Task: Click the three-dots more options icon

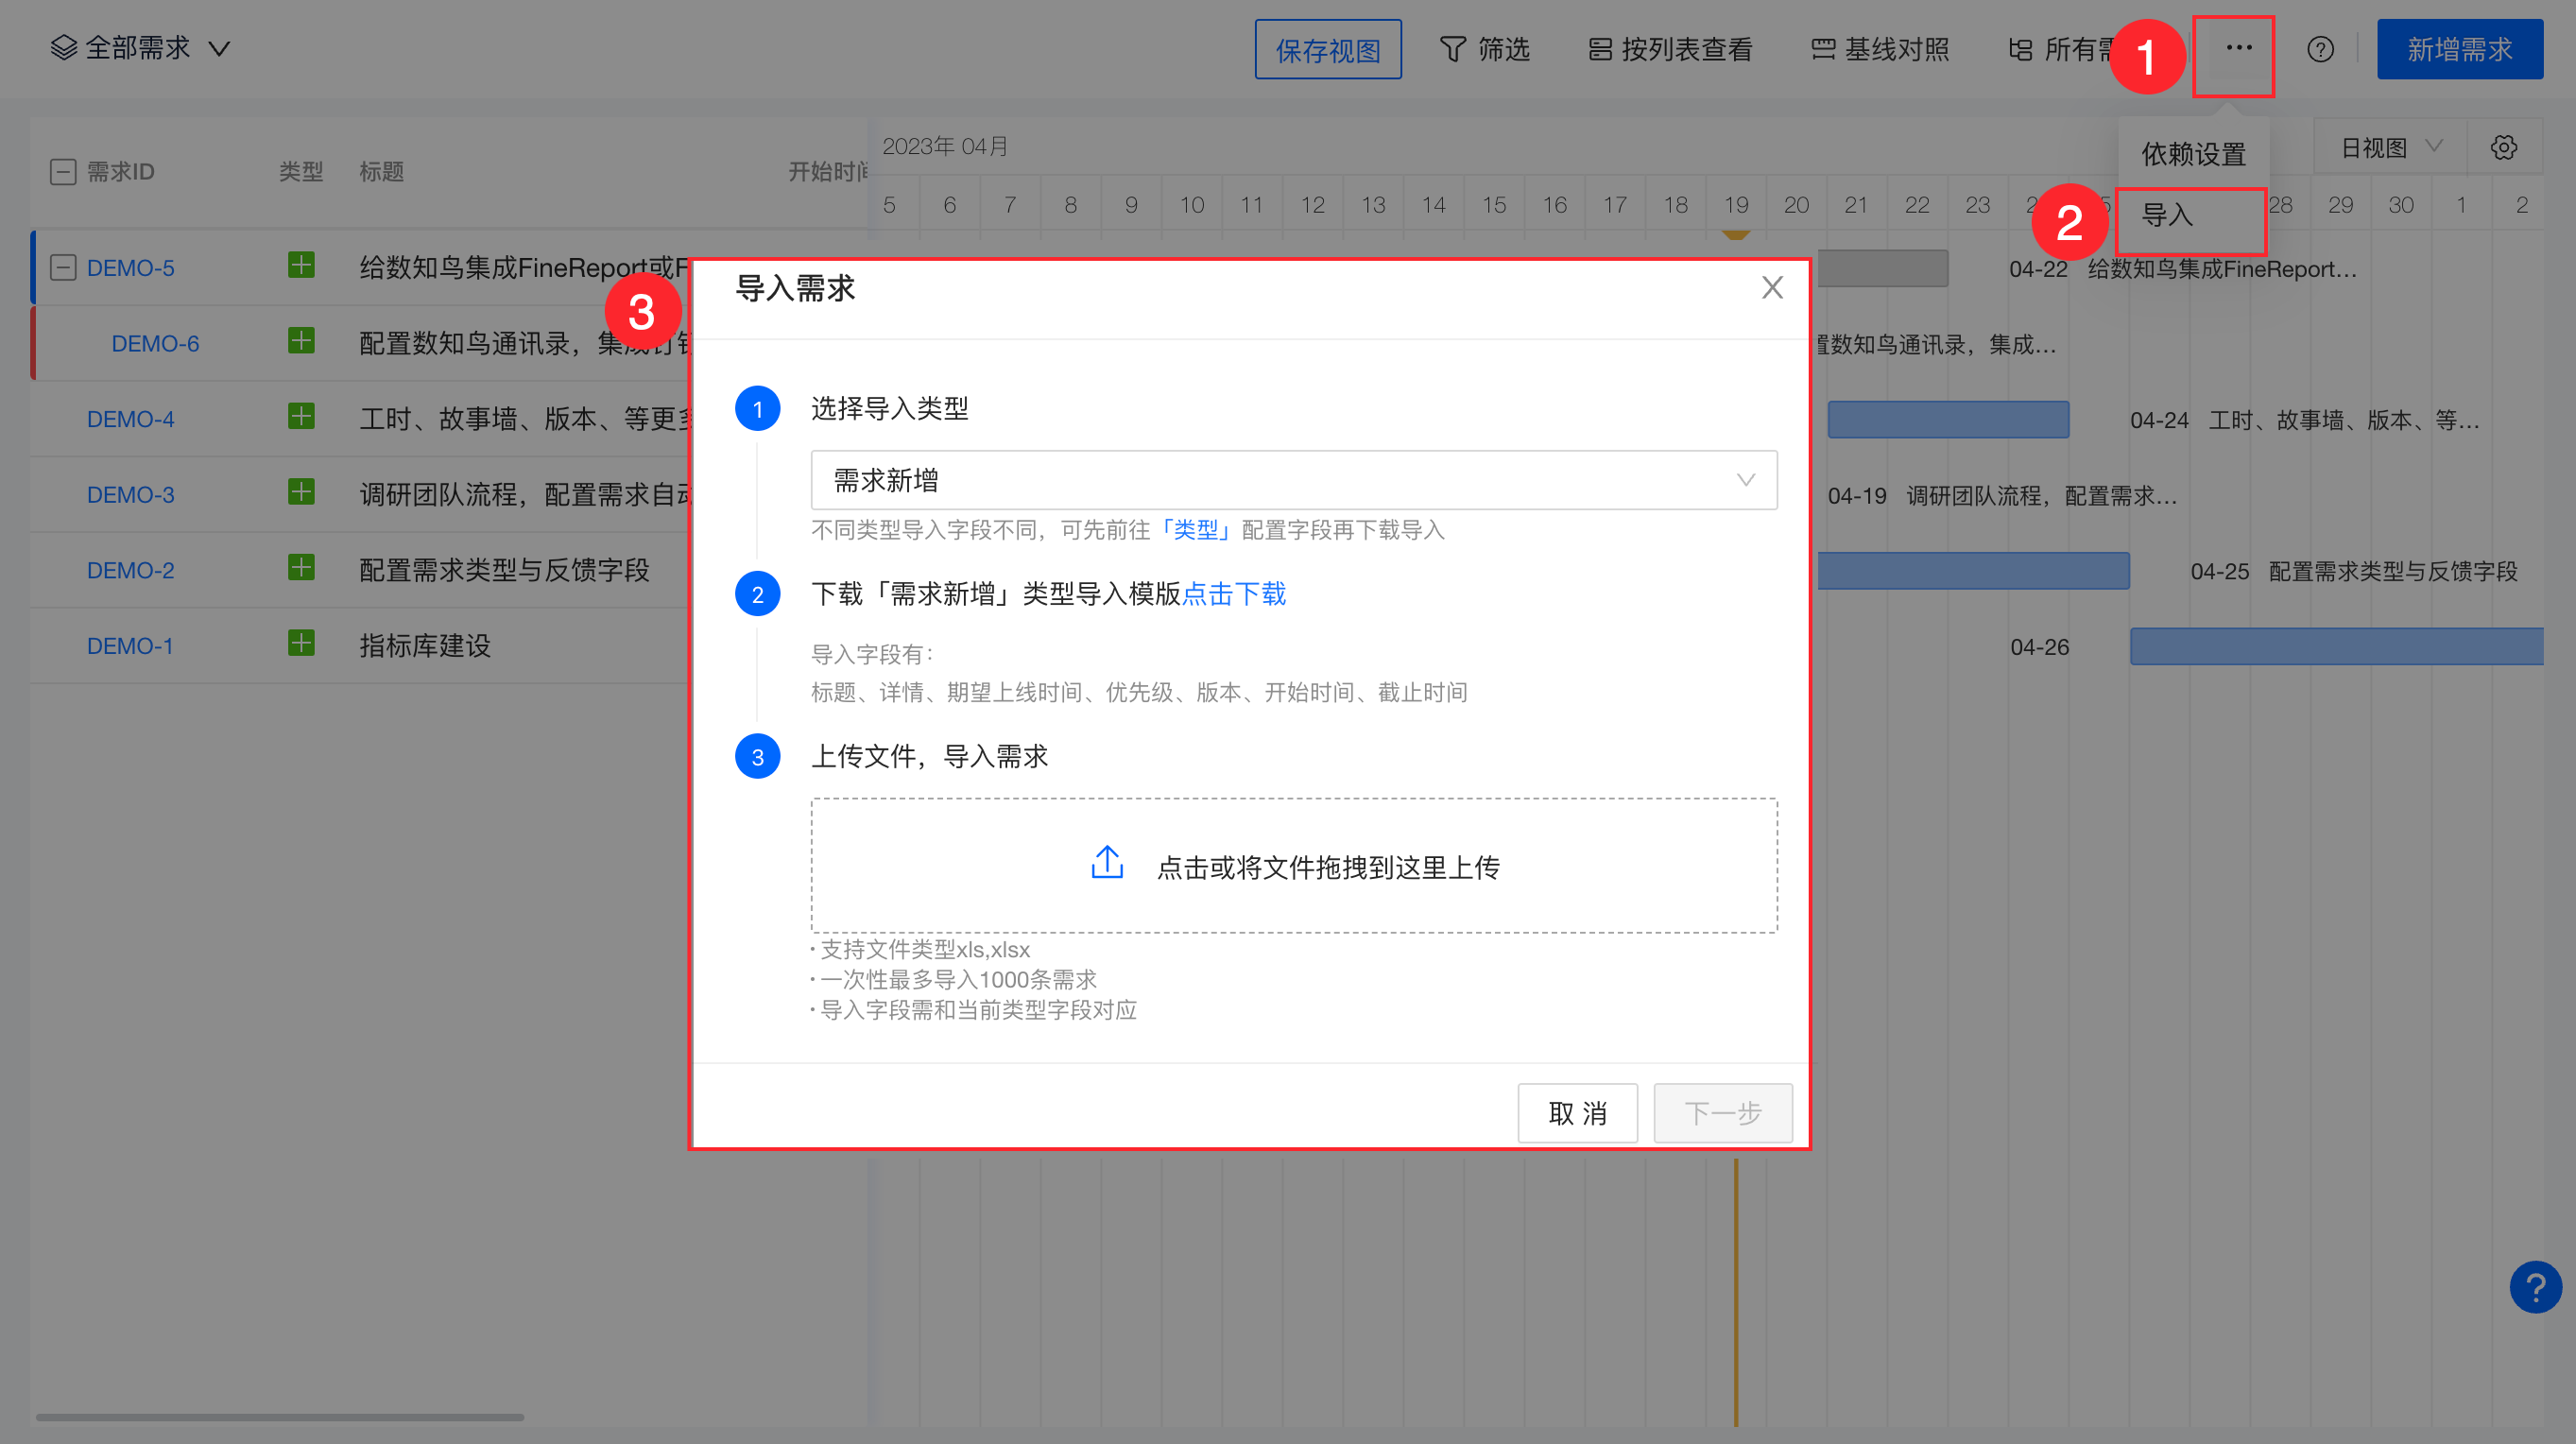Action: 2238,48
